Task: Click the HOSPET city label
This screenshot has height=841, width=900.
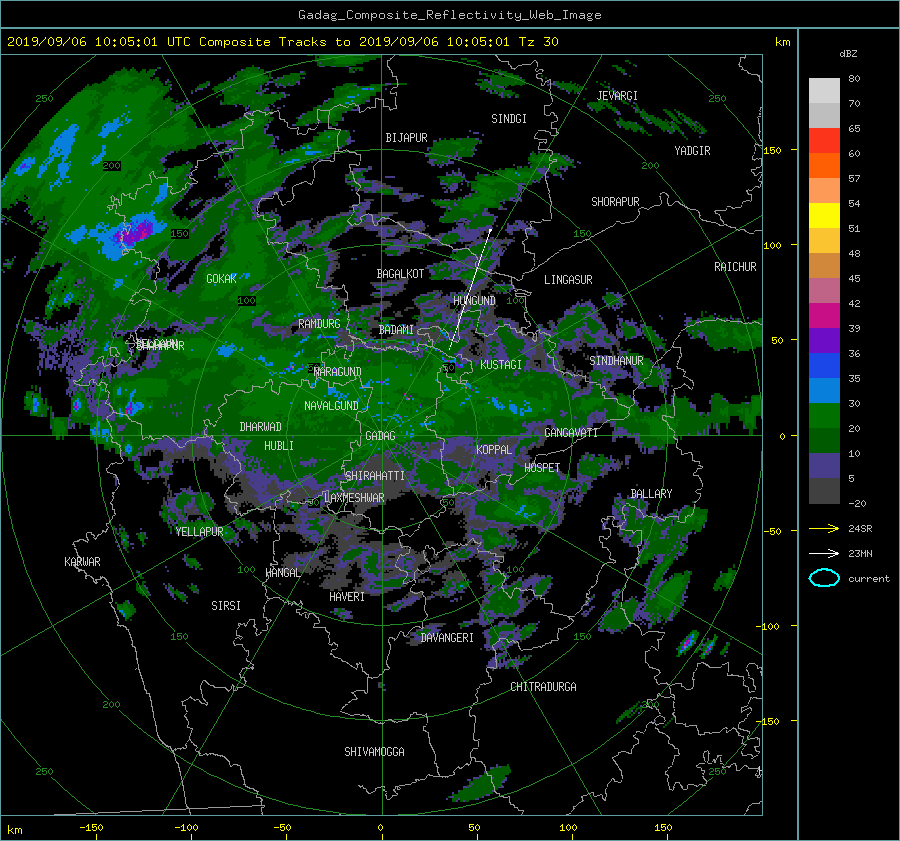Action: [542, 468]
